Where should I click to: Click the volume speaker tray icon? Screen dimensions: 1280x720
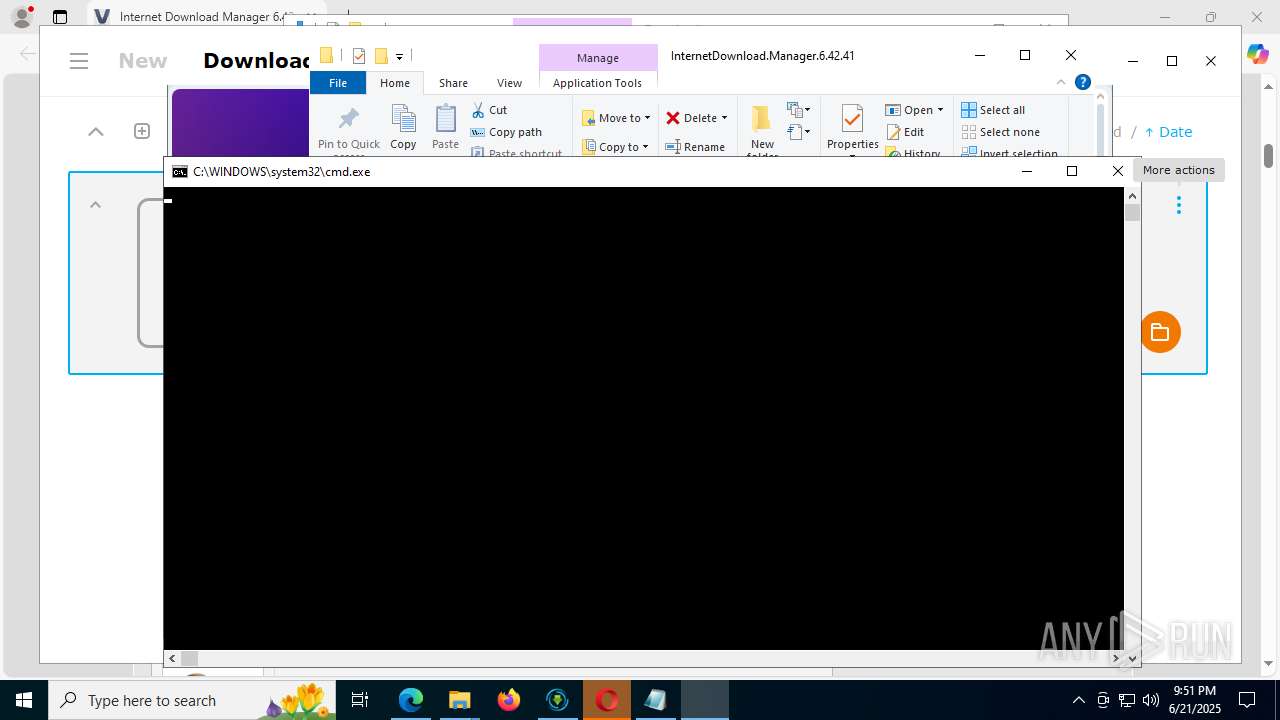point(1151,700)
